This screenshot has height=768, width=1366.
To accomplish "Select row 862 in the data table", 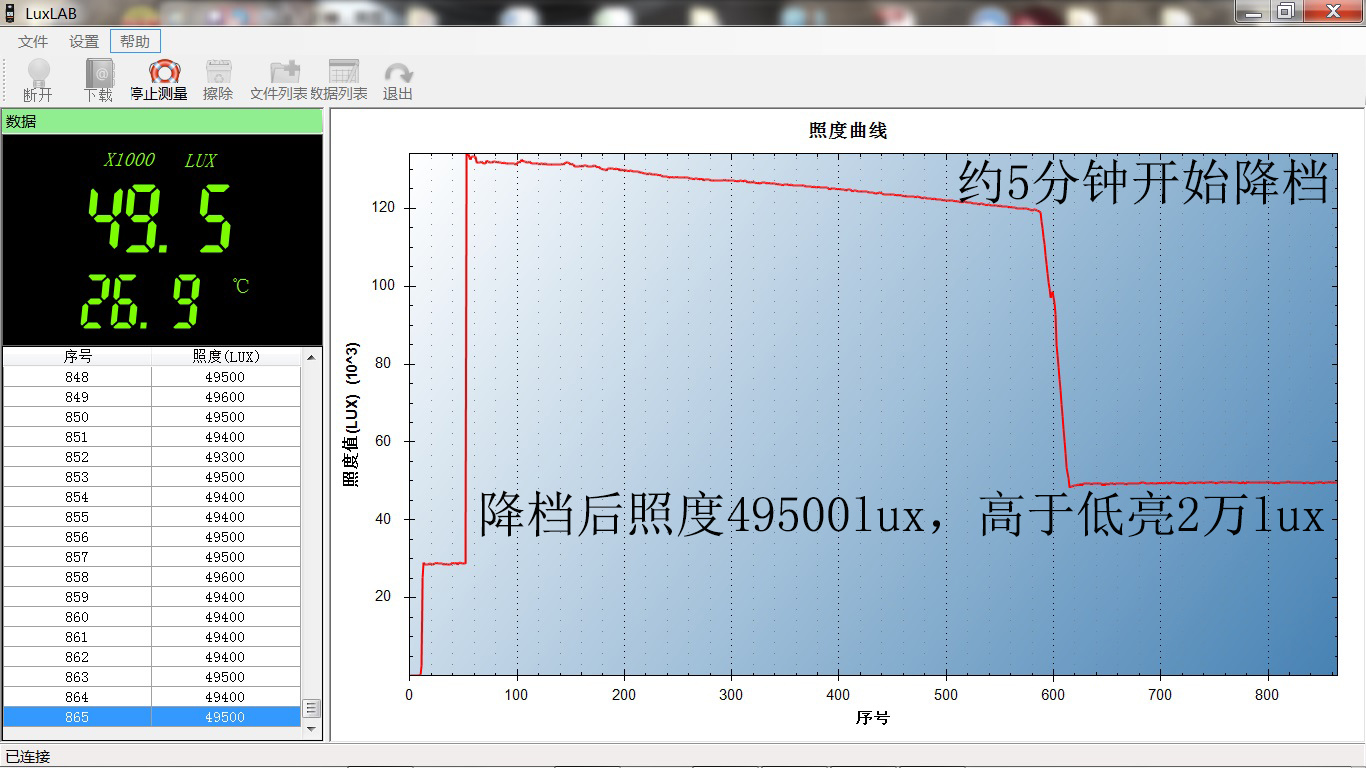I will point(152,657).
